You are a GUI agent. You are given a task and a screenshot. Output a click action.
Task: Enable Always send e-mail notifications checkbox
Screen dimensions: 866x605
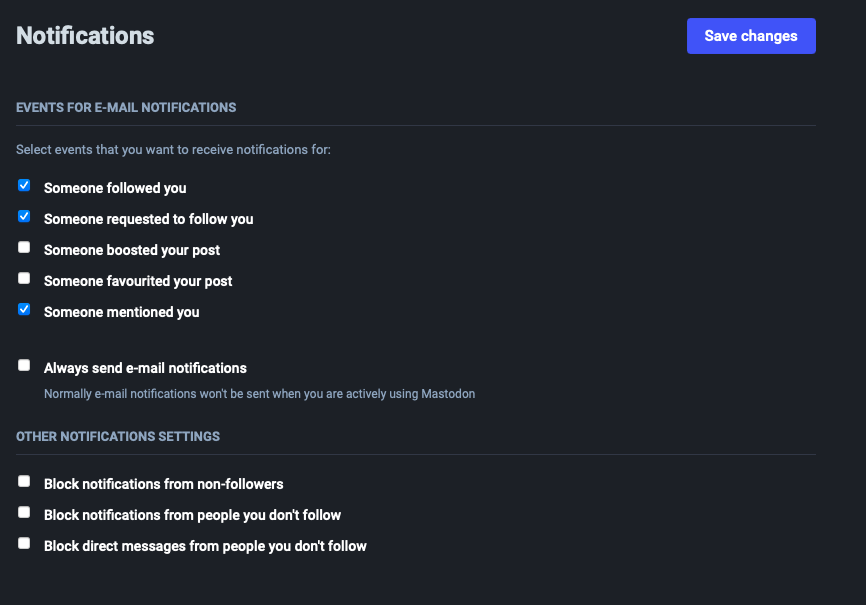[x=24, y=365]
